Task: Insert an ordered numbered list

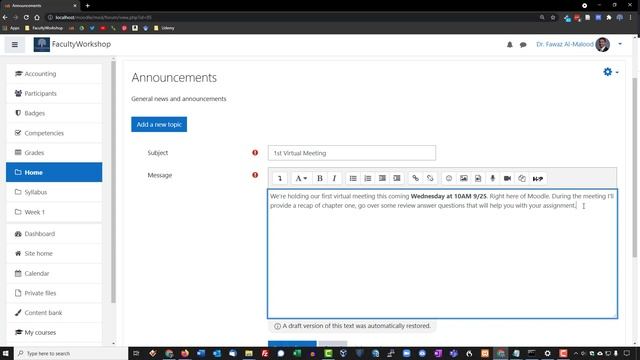Action: point(368,178)
